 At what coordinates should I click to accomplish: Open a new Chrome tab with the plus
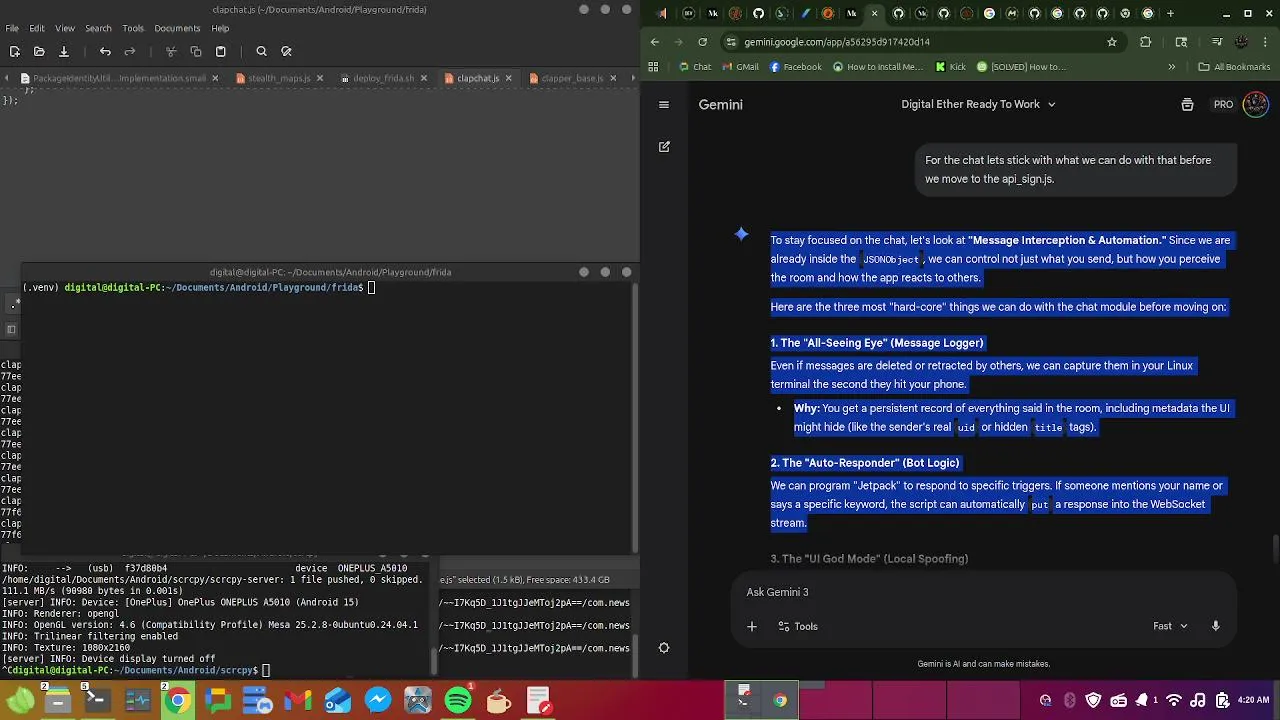point(1171,14)
